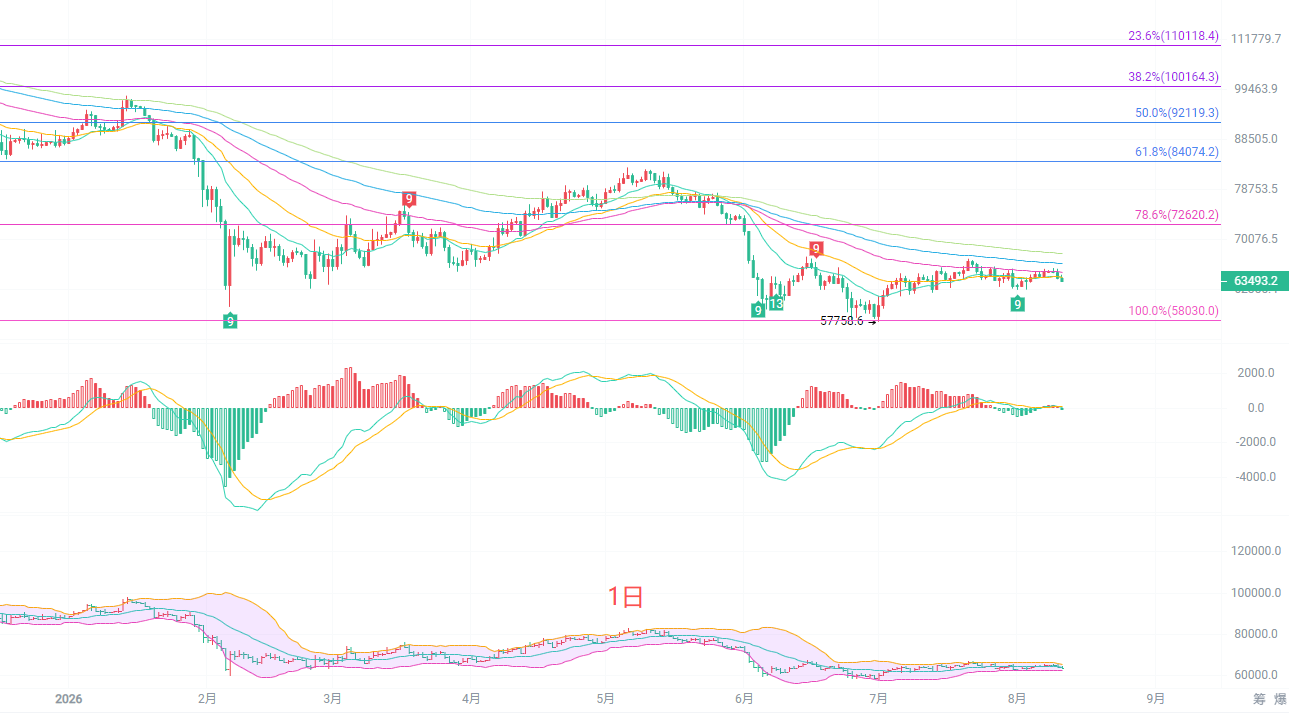Screen dimensions: 1289x714
Task: Click the 2026 label on the time axis
Action: 69,698
